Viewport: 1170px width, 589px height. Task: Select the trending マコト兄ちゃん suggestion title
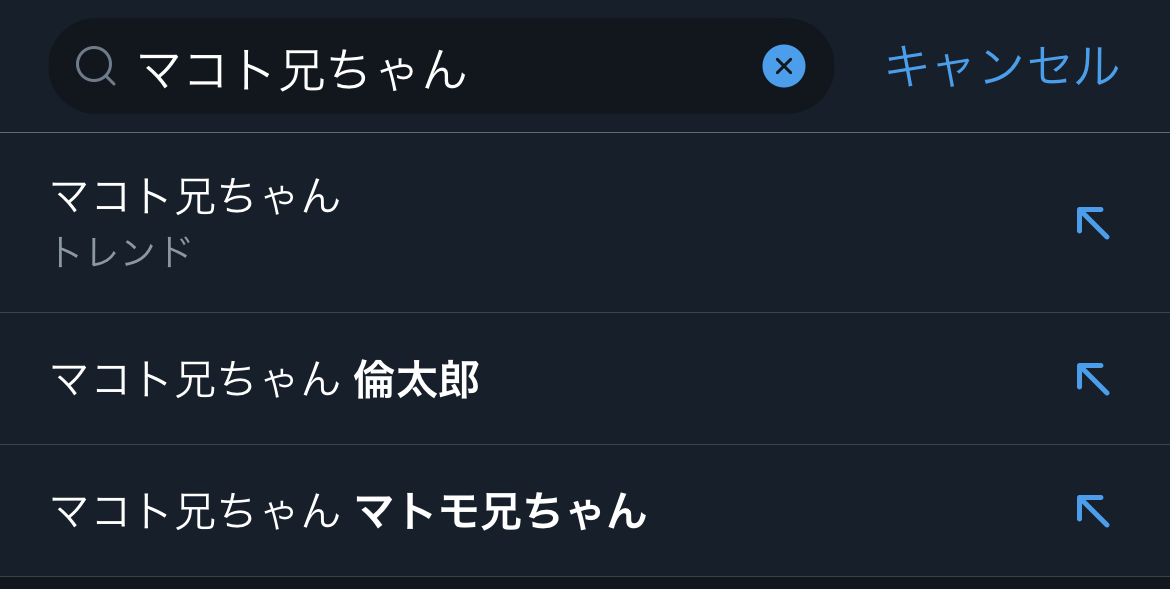[196, 195]
